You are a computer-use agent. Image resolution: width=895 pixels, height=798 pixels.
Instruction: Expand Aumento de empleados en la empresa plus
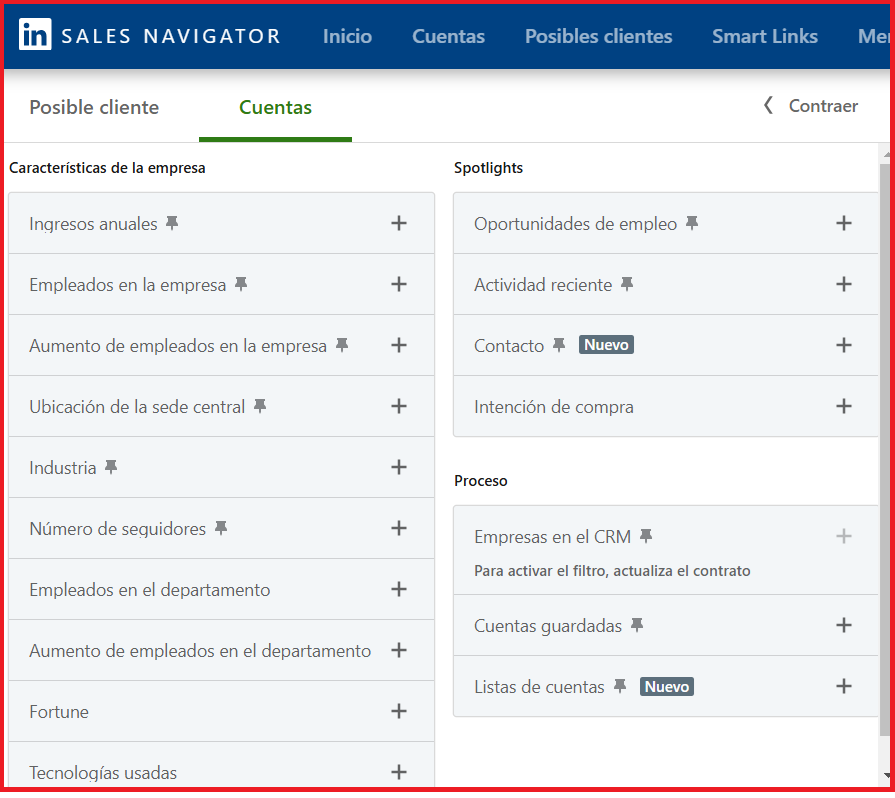point(399,345)
